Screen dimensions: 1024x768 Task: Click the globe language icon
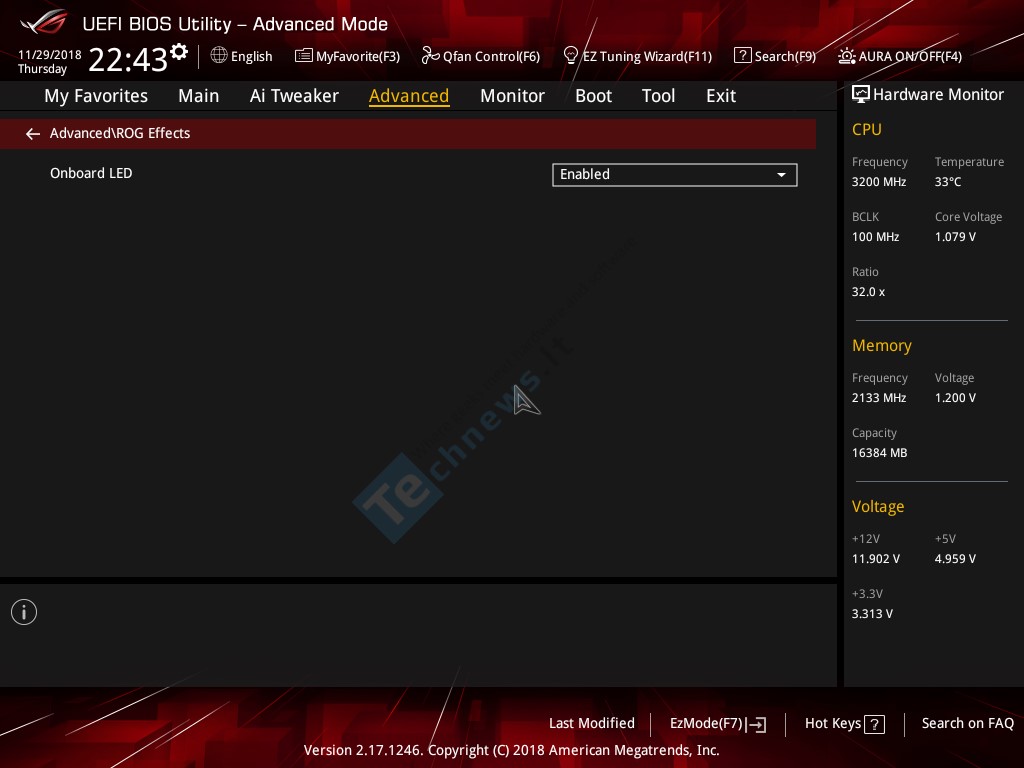[x=219, y=56]
